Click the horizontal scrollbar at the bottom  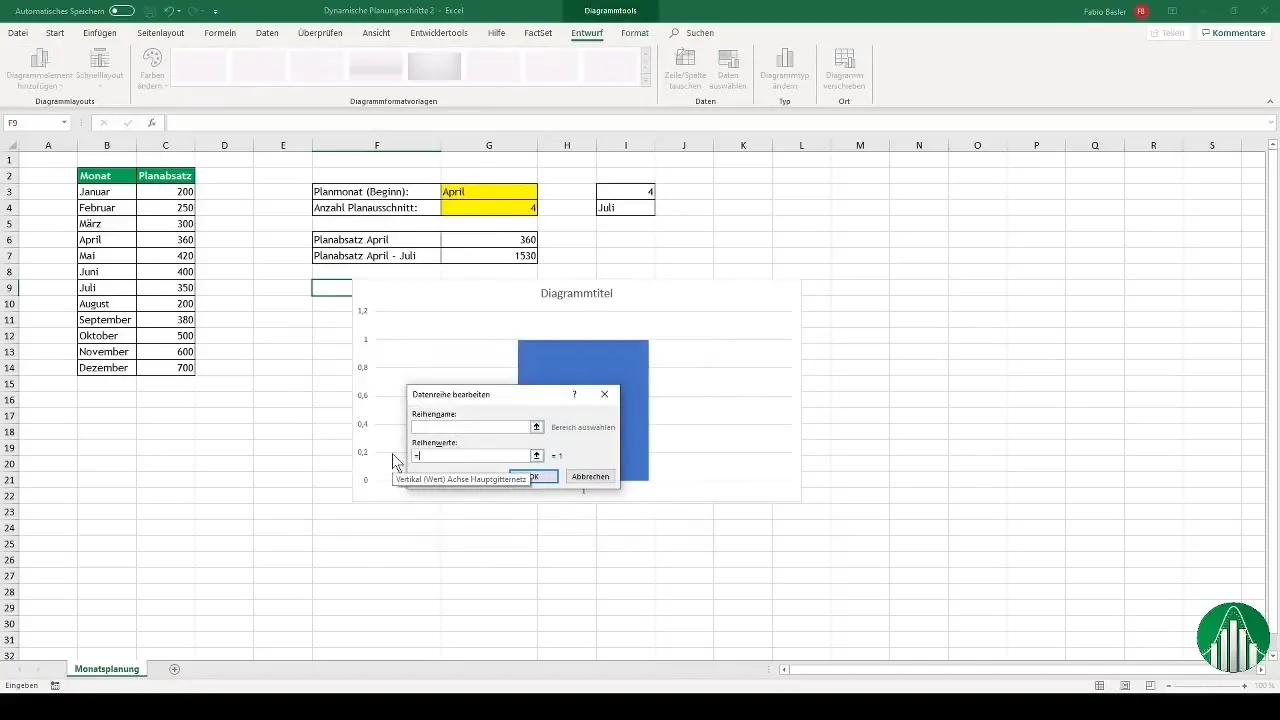[1020, 669]
